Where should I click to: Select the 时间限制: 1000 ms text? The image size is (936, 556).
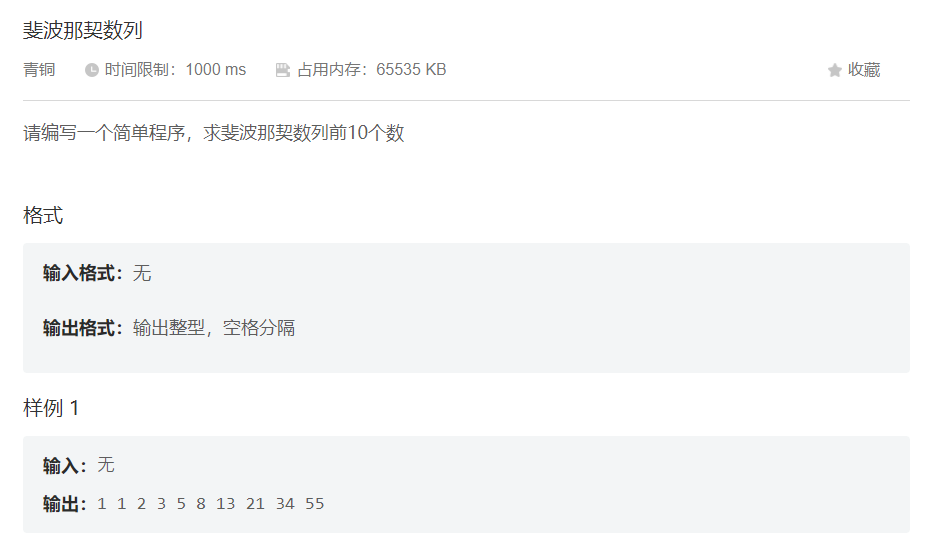(175, 70)
